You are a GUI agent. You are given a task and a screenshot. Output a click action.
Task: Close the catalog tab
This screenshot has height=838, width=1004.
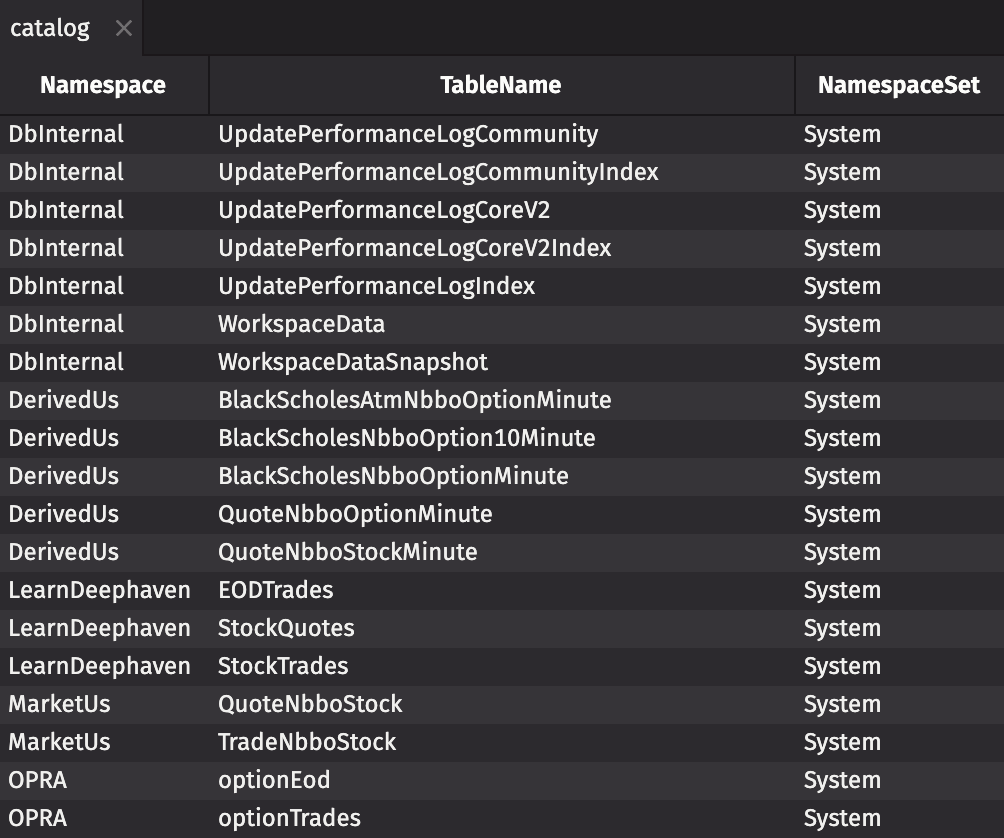[x=123, y=29]
